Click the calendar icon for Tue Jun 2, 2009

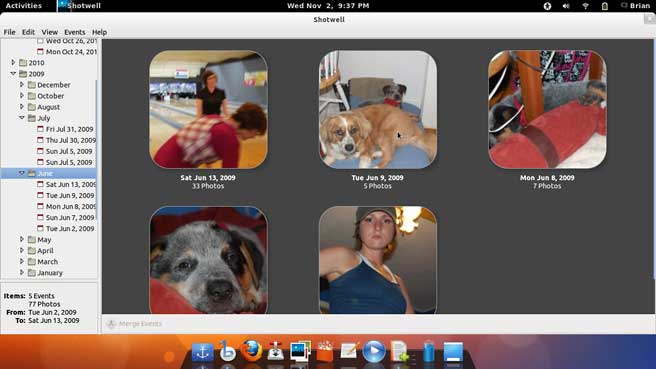[x=40, y=228]
